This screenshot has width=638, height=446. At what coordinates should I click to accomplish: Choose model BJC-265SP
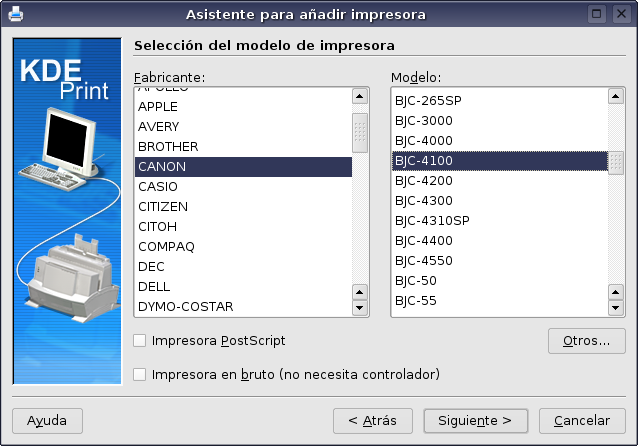click(500, 101)
